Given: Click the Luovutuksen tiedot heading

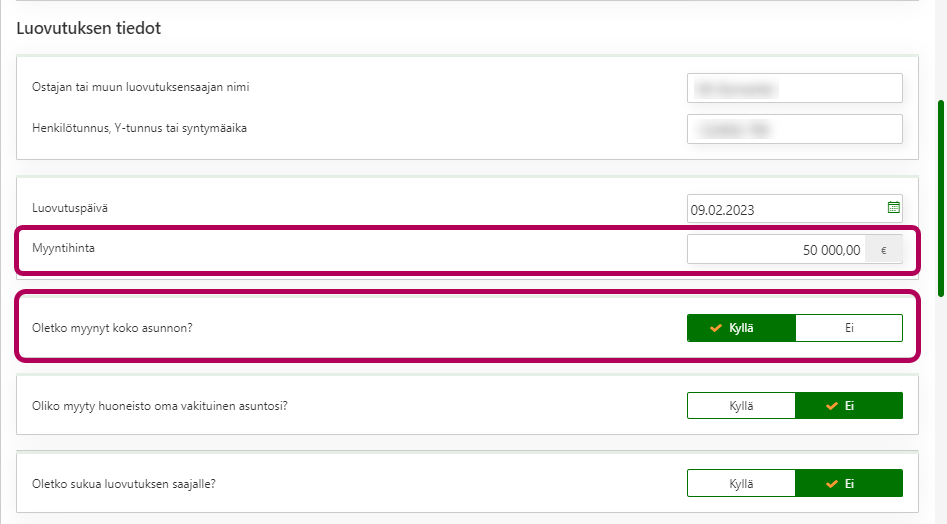Looking at the screenshot, I should pyautogui.click(x=89, y=28).
